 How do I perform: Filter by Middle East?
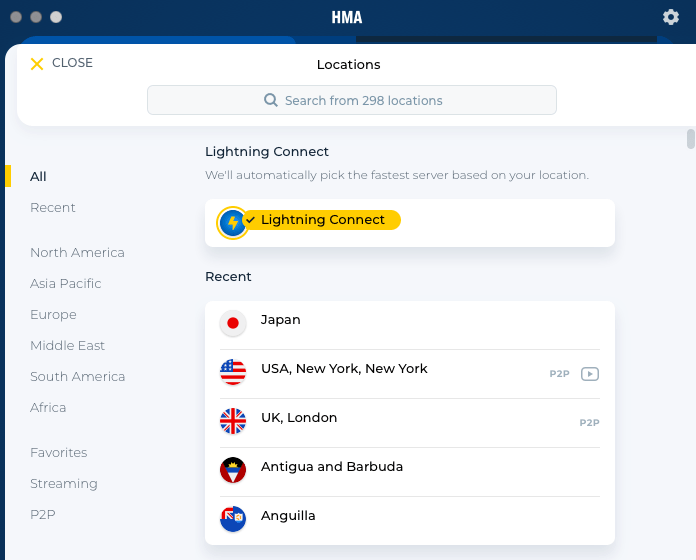click(x=67, y=346)
